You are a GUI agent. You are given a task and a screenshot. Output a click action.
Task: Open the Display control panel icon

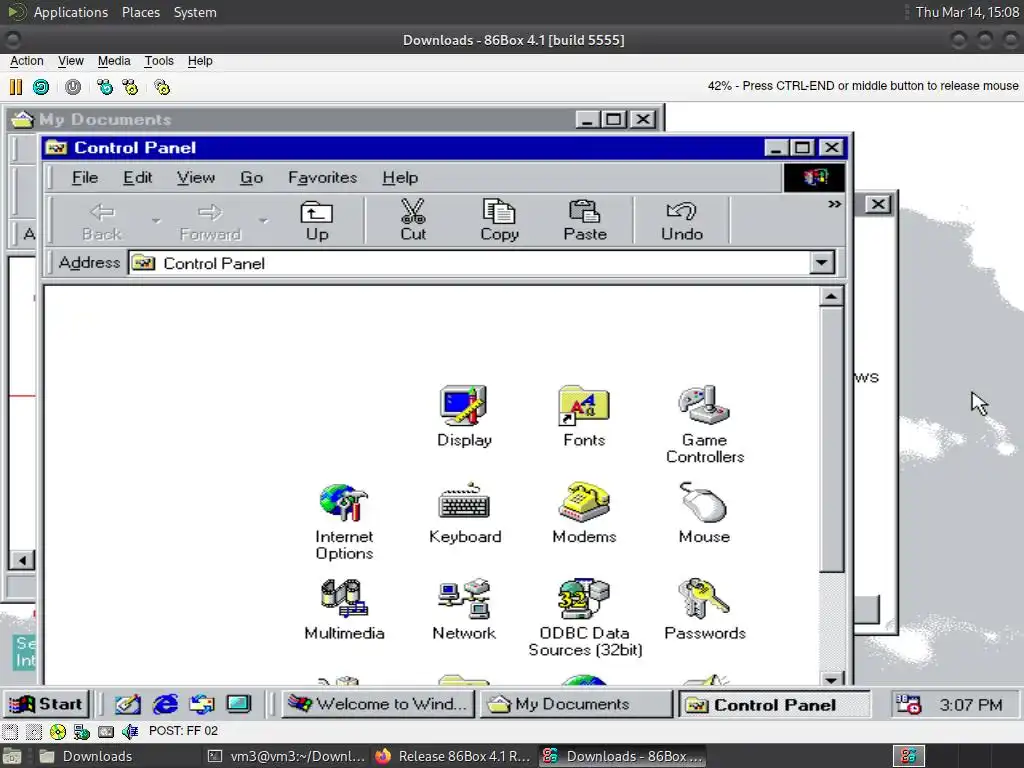(464, 417)
